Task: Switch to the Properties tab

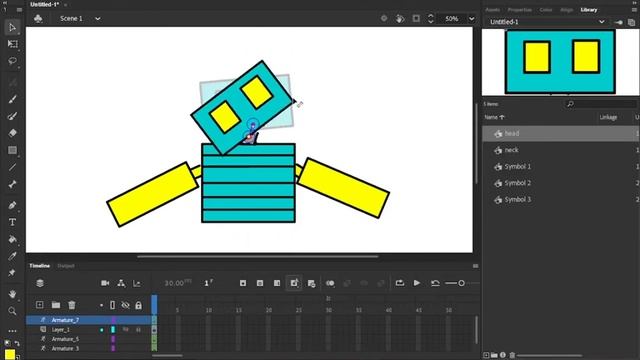Action: click(x=519, y=10)
